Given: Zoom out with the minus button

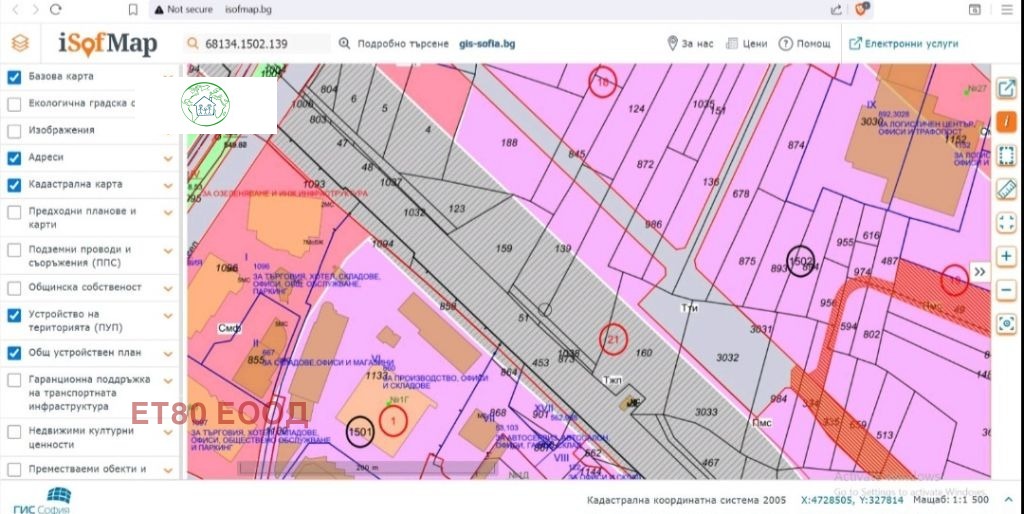Looking at the screenshot, I should click(x=1006, y=290).
